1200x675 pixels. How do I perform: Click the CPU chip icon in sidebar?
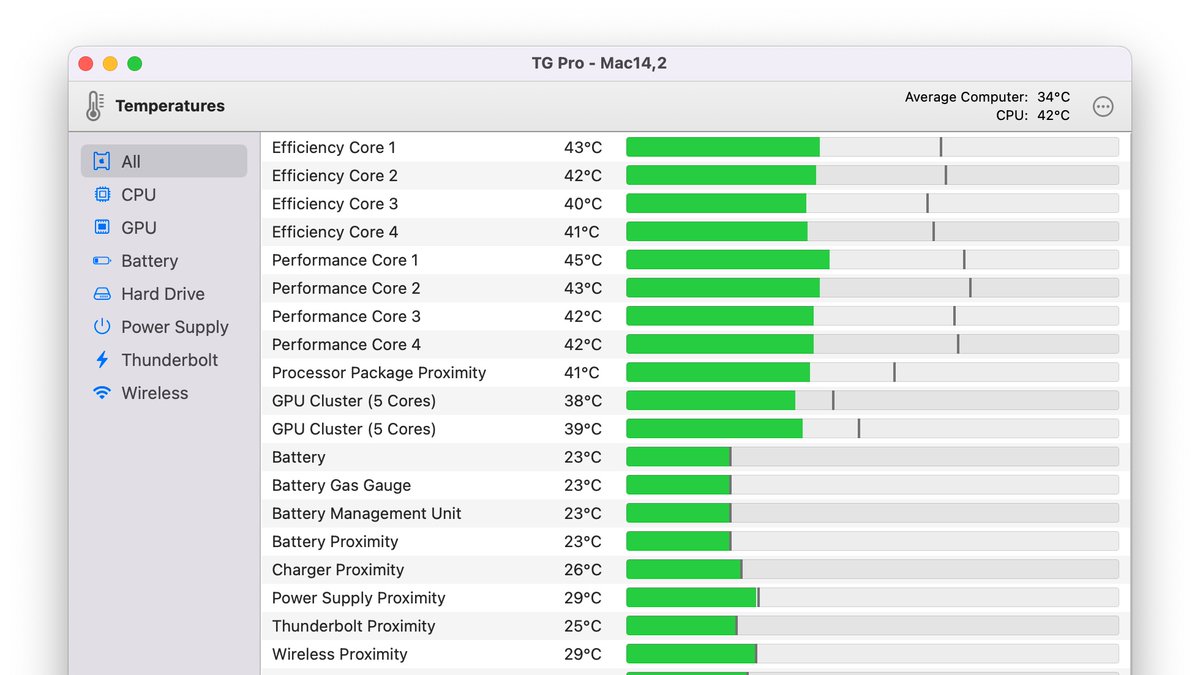[101, 194]
